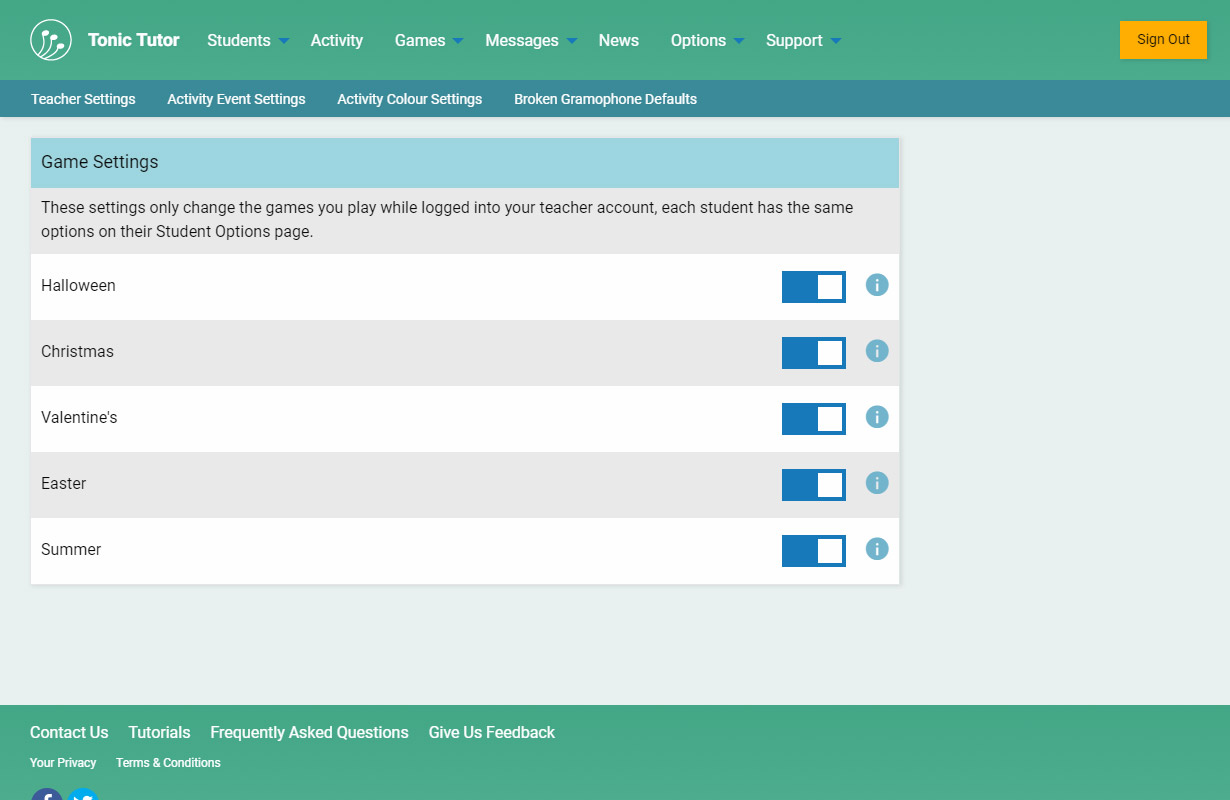The height and width of the screenshot is (800, 1230).
Task: Open the Twitter icon in footer
Action: [82, 796]
